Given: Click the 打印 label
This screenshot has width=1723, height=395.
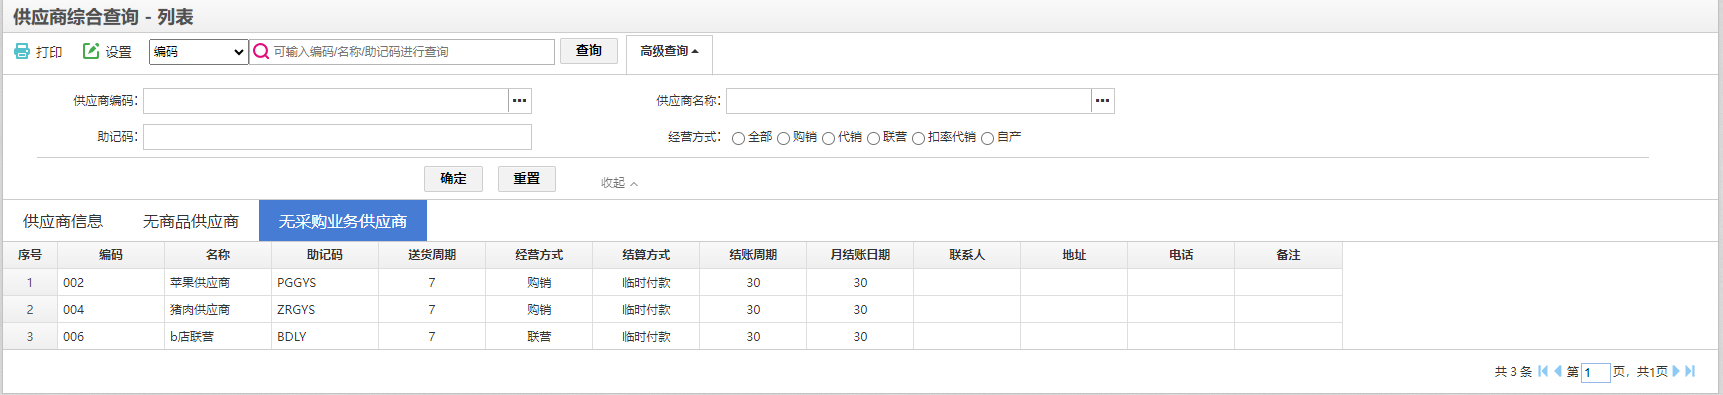Looking at the screenshot, I should [x=49, y=52].
